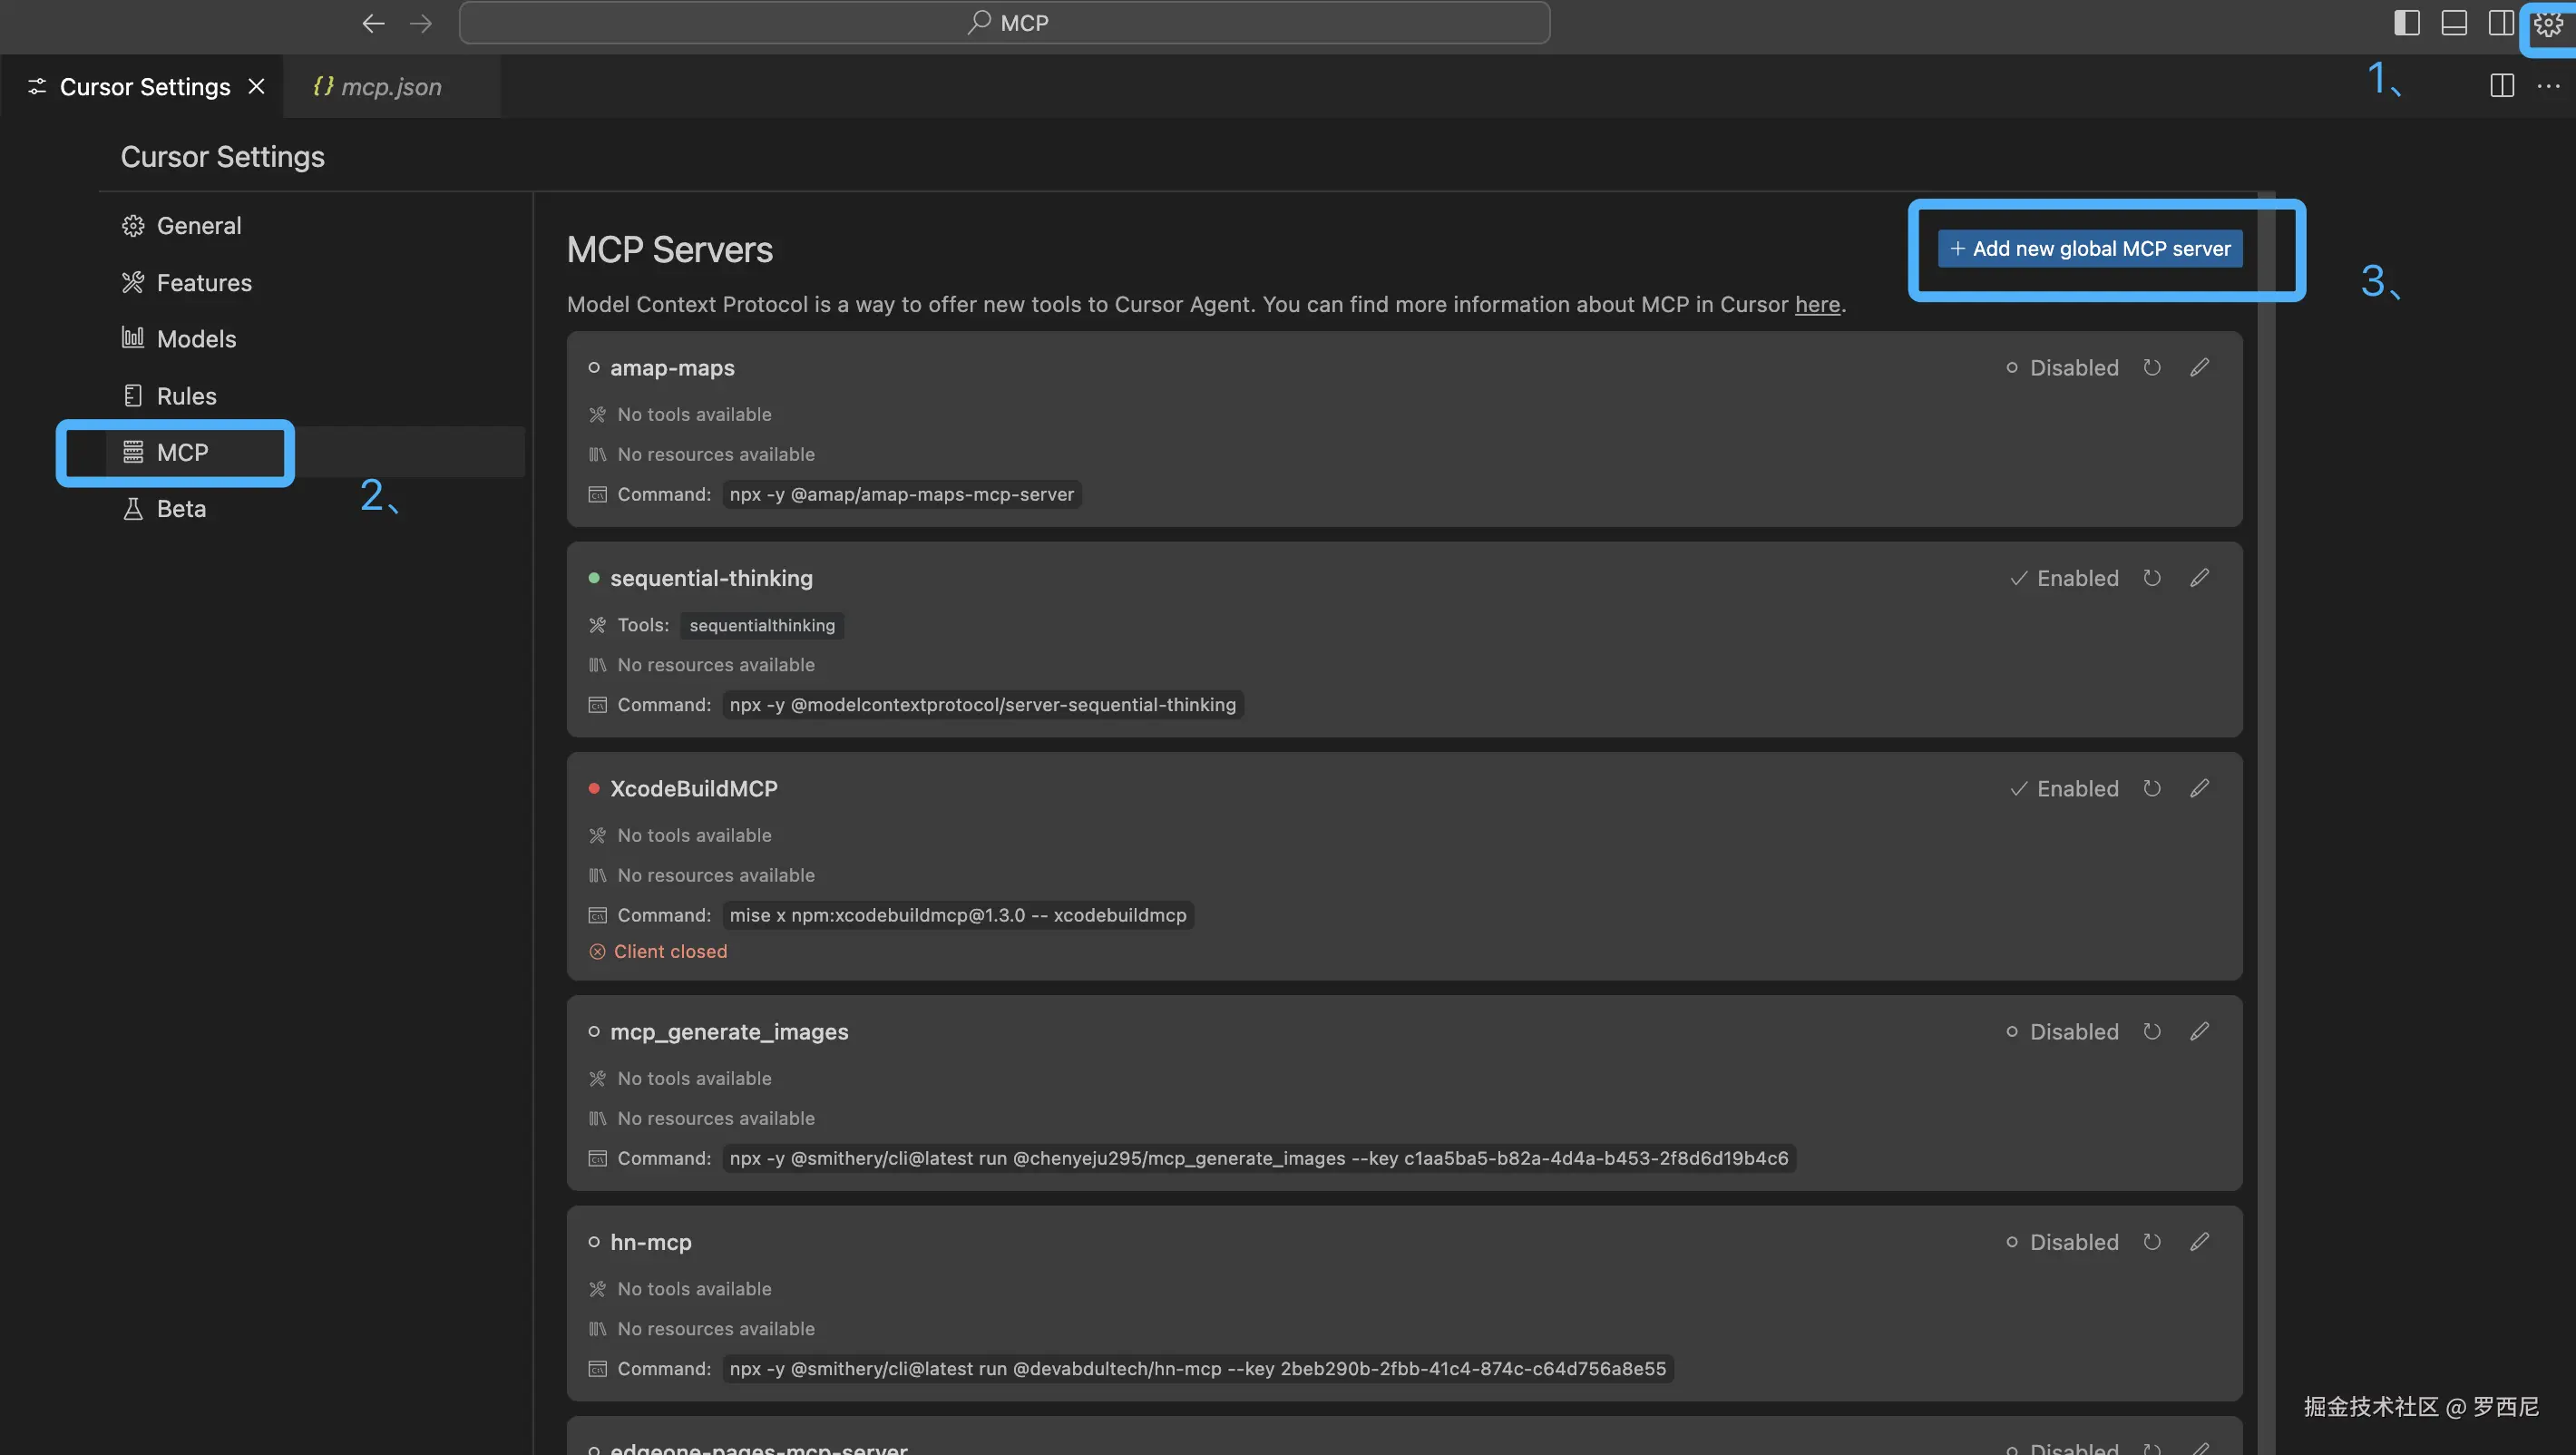
Task: Toggle the bottom panel layout icon
Action: point(2454,23)
